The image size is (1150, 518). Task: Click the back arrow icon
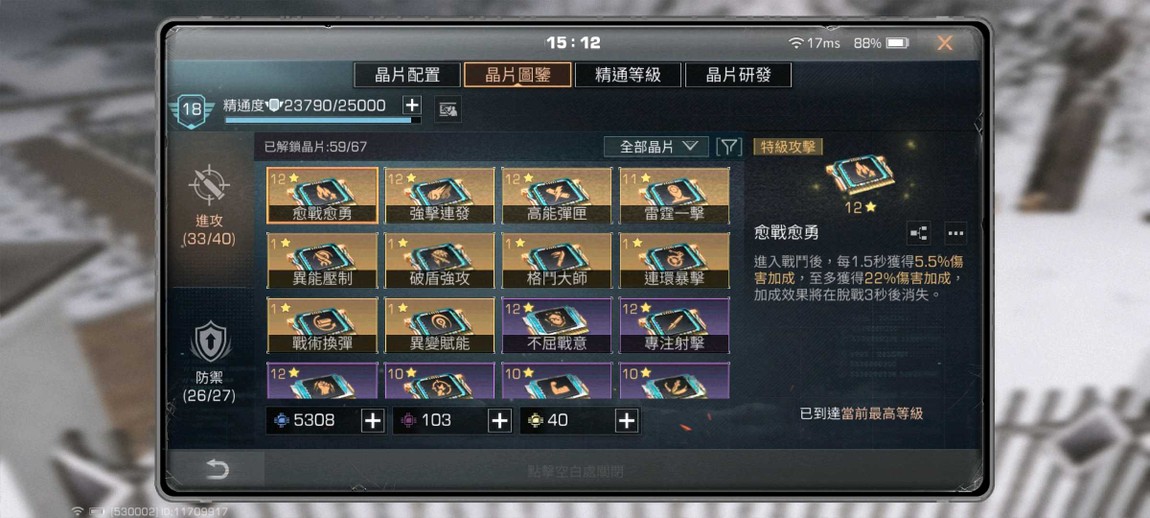[216, 469]
